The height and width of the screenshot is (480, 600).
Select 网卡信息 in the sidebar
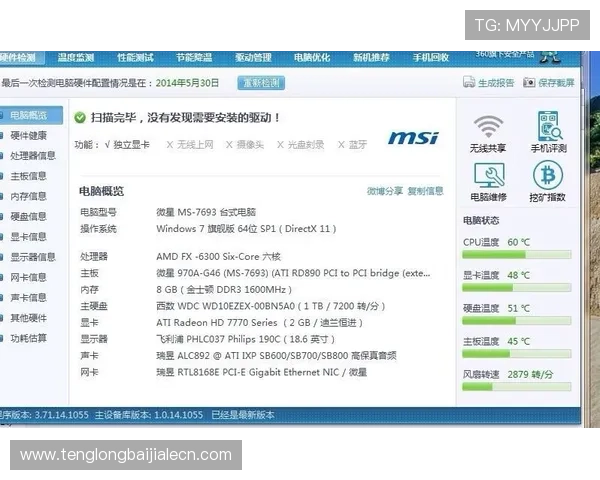coord(28,278)
